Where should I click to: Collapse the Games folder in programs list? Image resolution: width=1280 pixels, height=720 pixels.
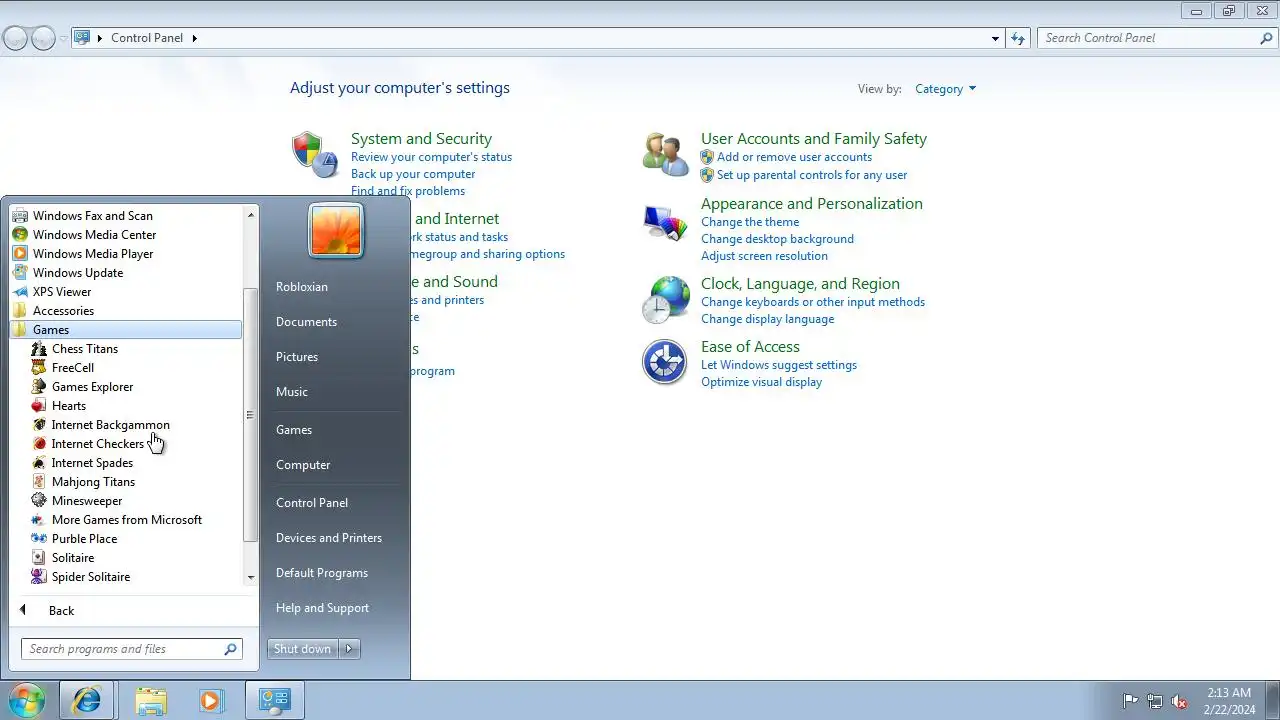coord(126,330)
